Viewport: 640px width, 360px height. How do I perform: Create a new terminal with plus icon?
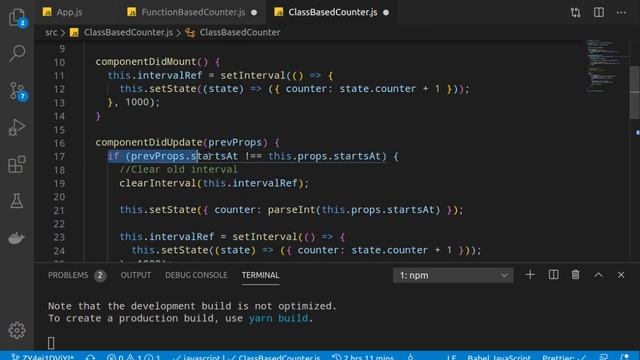point(530,275)
